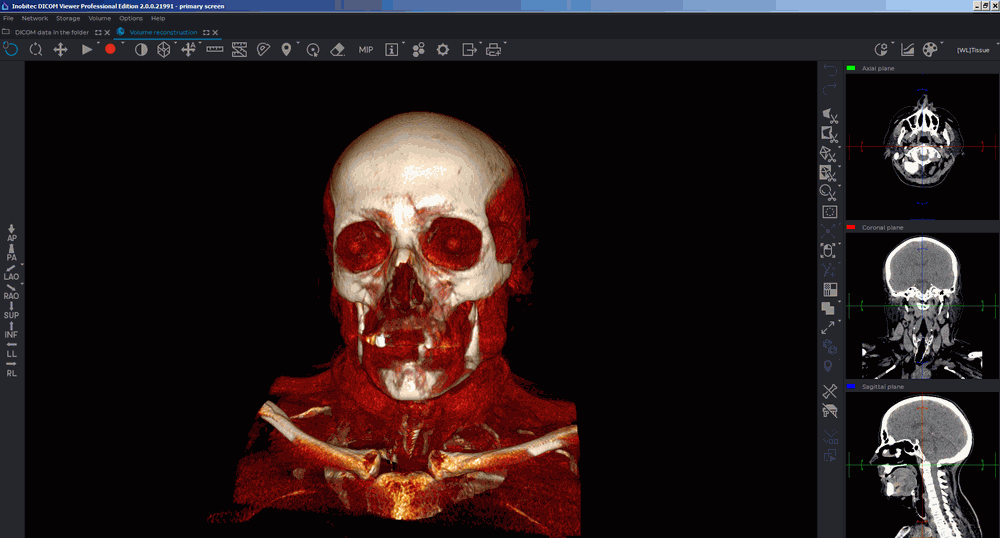Select the Ruler measurement tool
The width and height of the screenshot is (1000, 538).
pos(214,49)
